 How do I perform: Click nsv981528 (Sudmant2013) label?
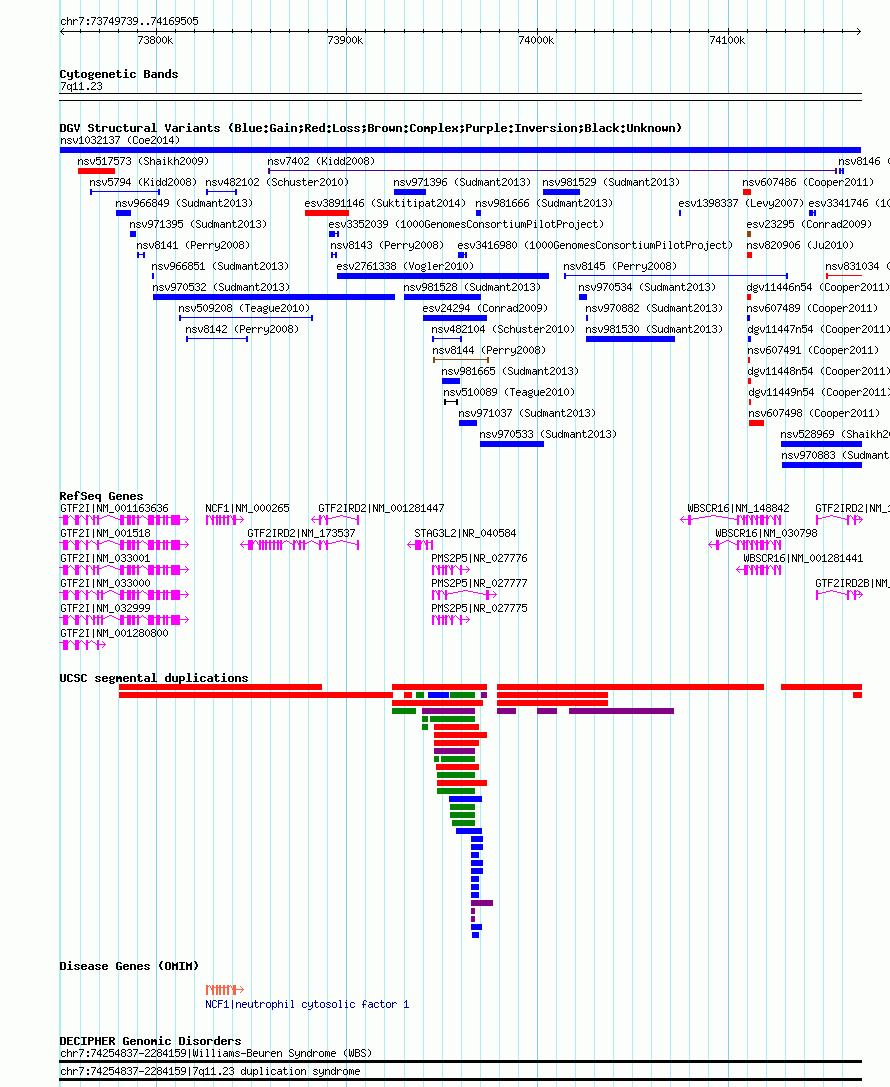coord(471,287)
